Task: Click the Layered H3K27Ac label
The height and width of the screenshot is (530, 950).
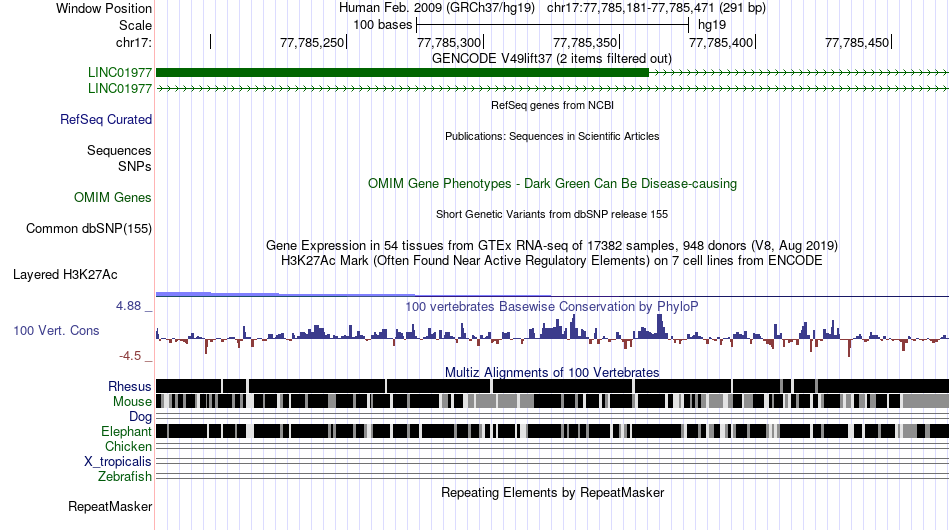Action: [65, 274]
